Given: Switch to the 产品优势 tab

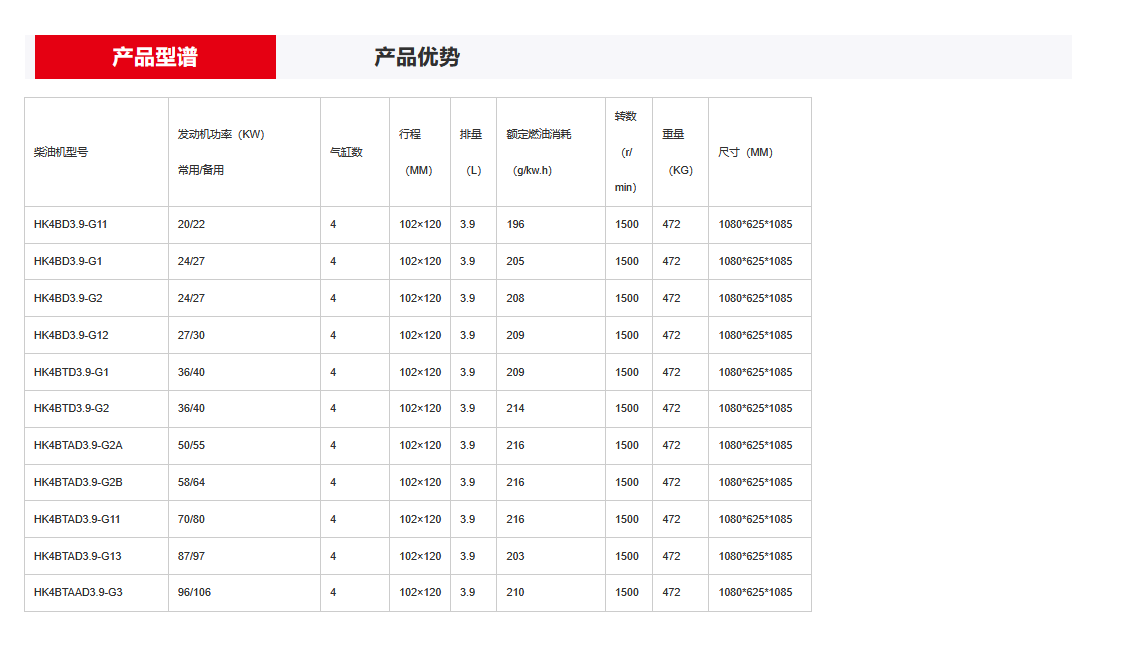Looking at the screenshot, I should coord(416,57).
